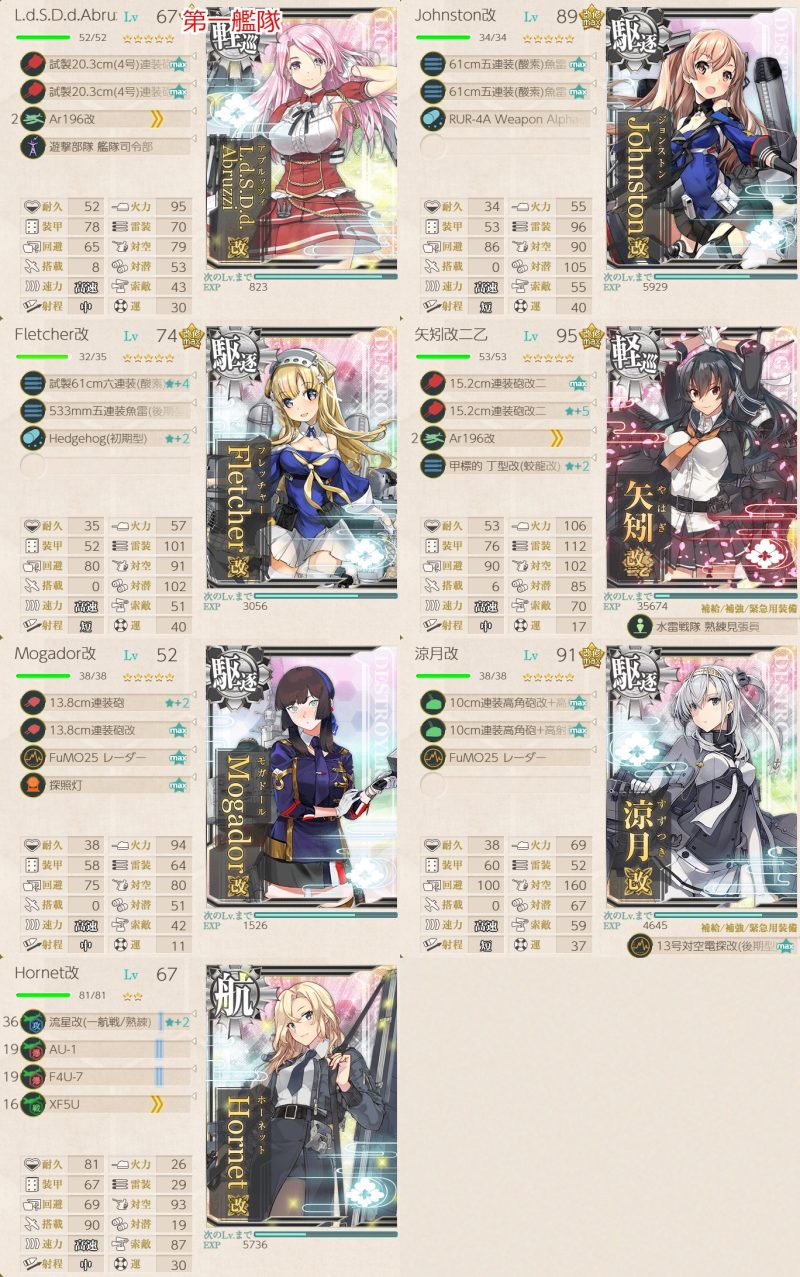Click the Mogador改 ship name
This screenshot has height=1277, width=800.
[56, 654]
